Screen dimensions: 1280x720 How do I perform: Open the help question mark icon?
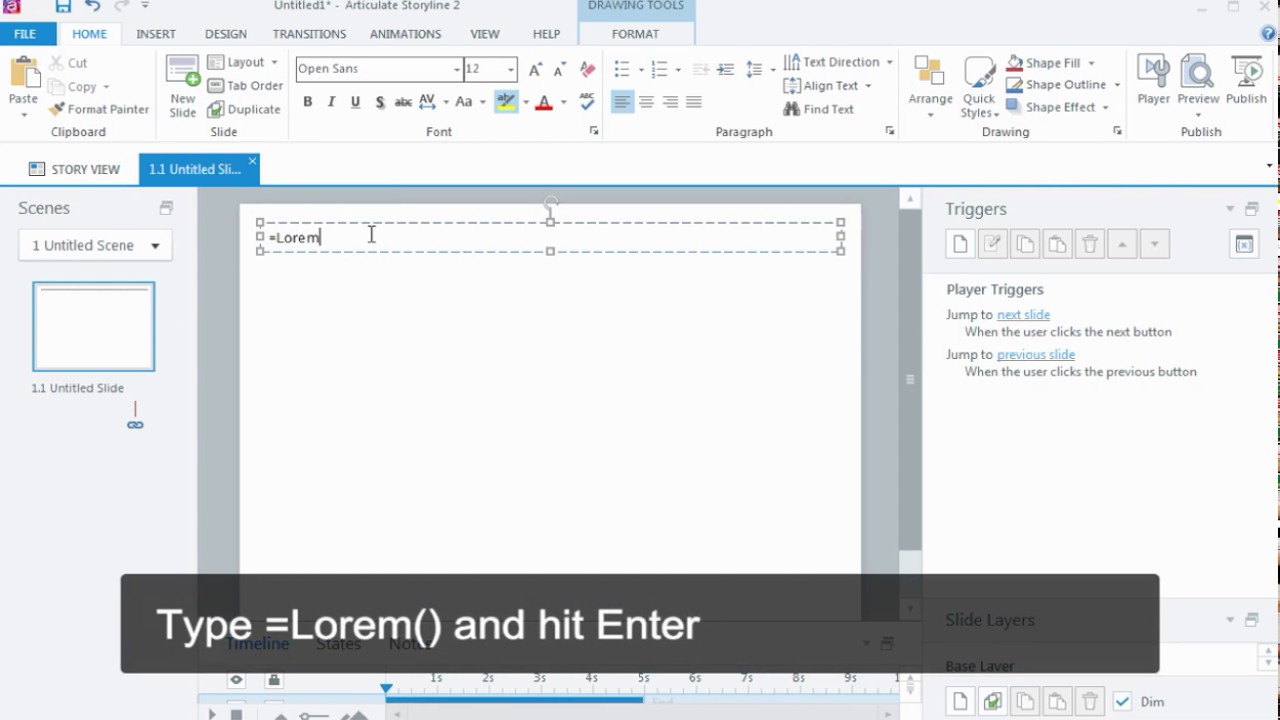[1269, 34]
